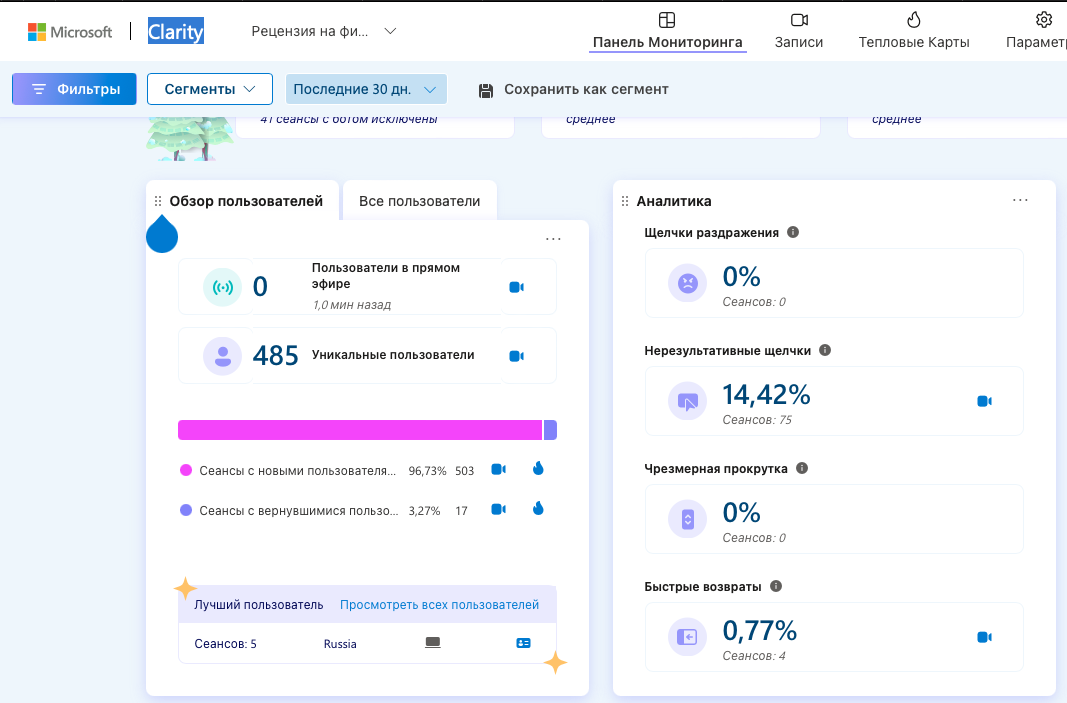Go to the Записи section

coord(799,31)
